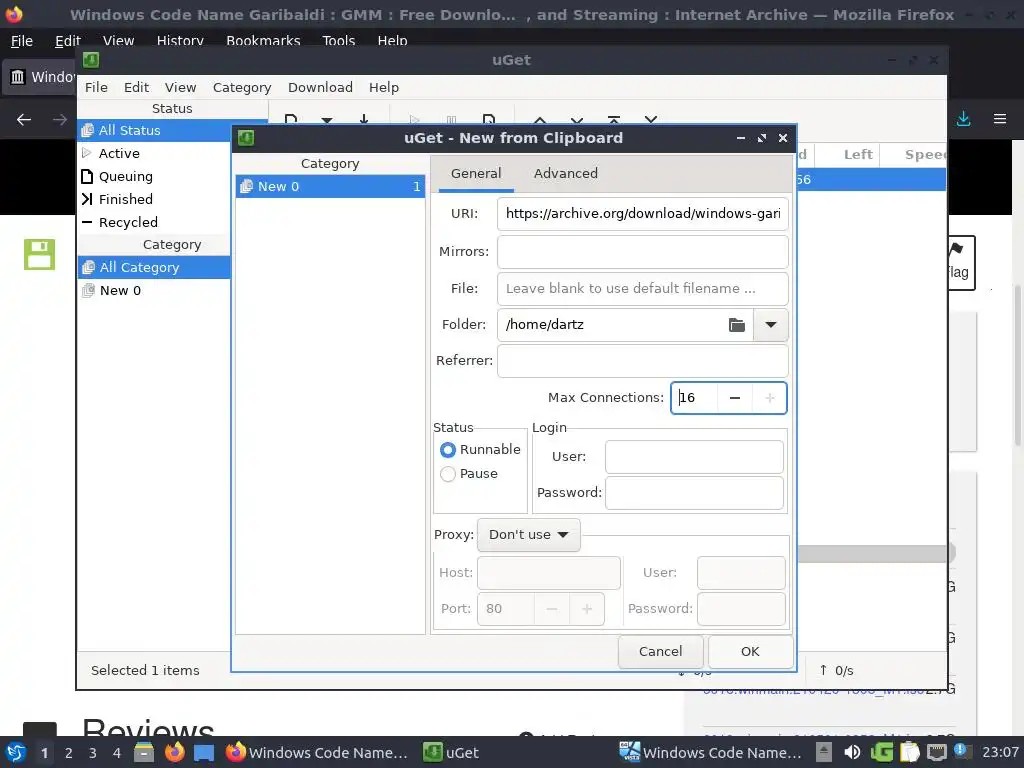Select "All Category" in the uGet sidebar
1024x768 pixels.
coord(153,268)
